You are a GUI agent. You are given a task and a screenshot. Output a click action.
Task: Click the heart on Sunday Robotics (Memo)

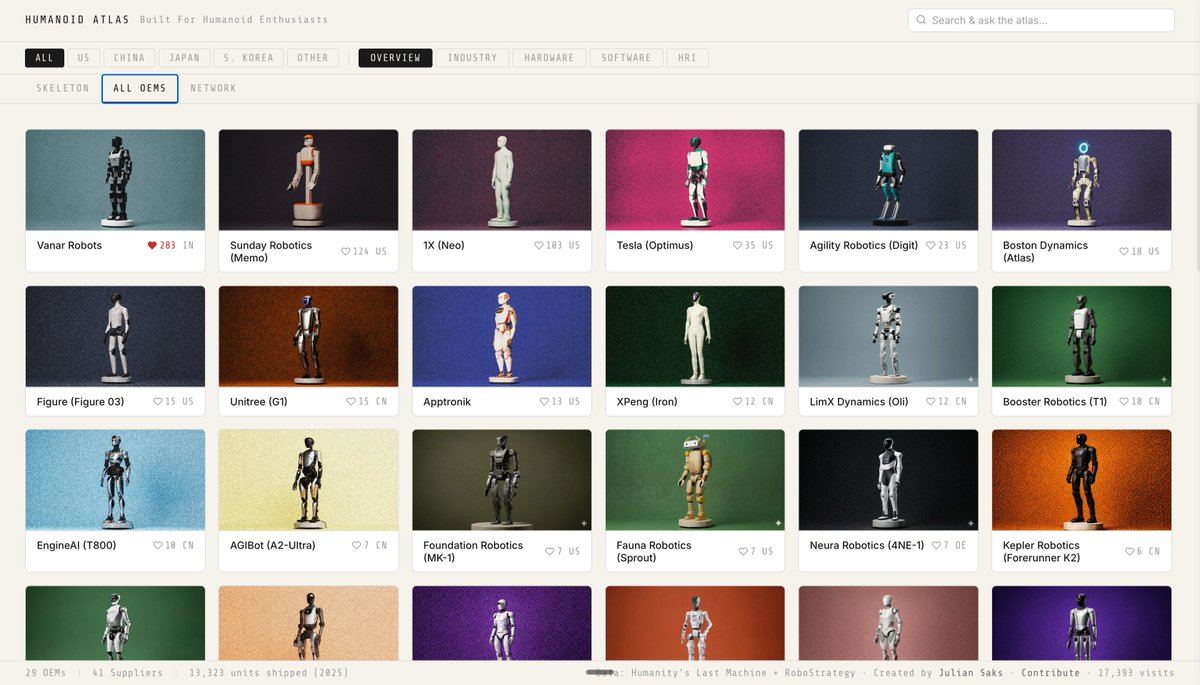click(x=346, y=251)
